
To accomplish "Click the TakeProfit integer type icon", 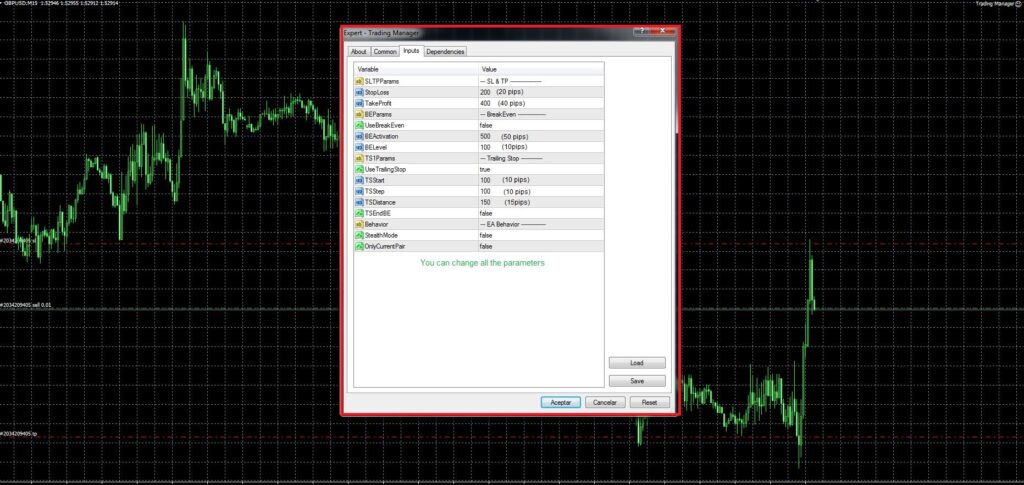I will click(x=359, y=103).
